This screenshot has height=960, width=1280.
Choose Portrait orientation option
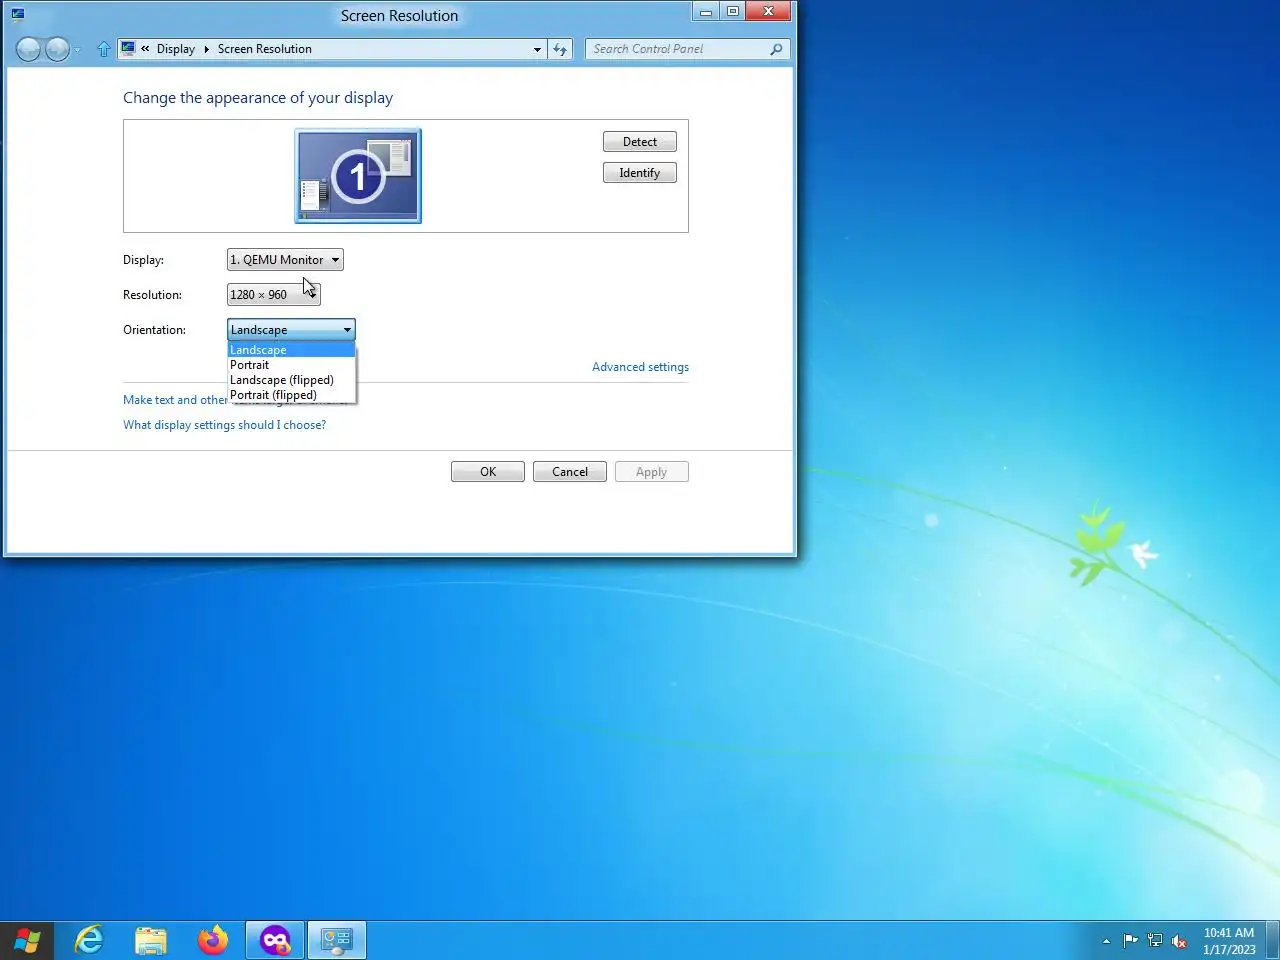[x=291, y=365]
